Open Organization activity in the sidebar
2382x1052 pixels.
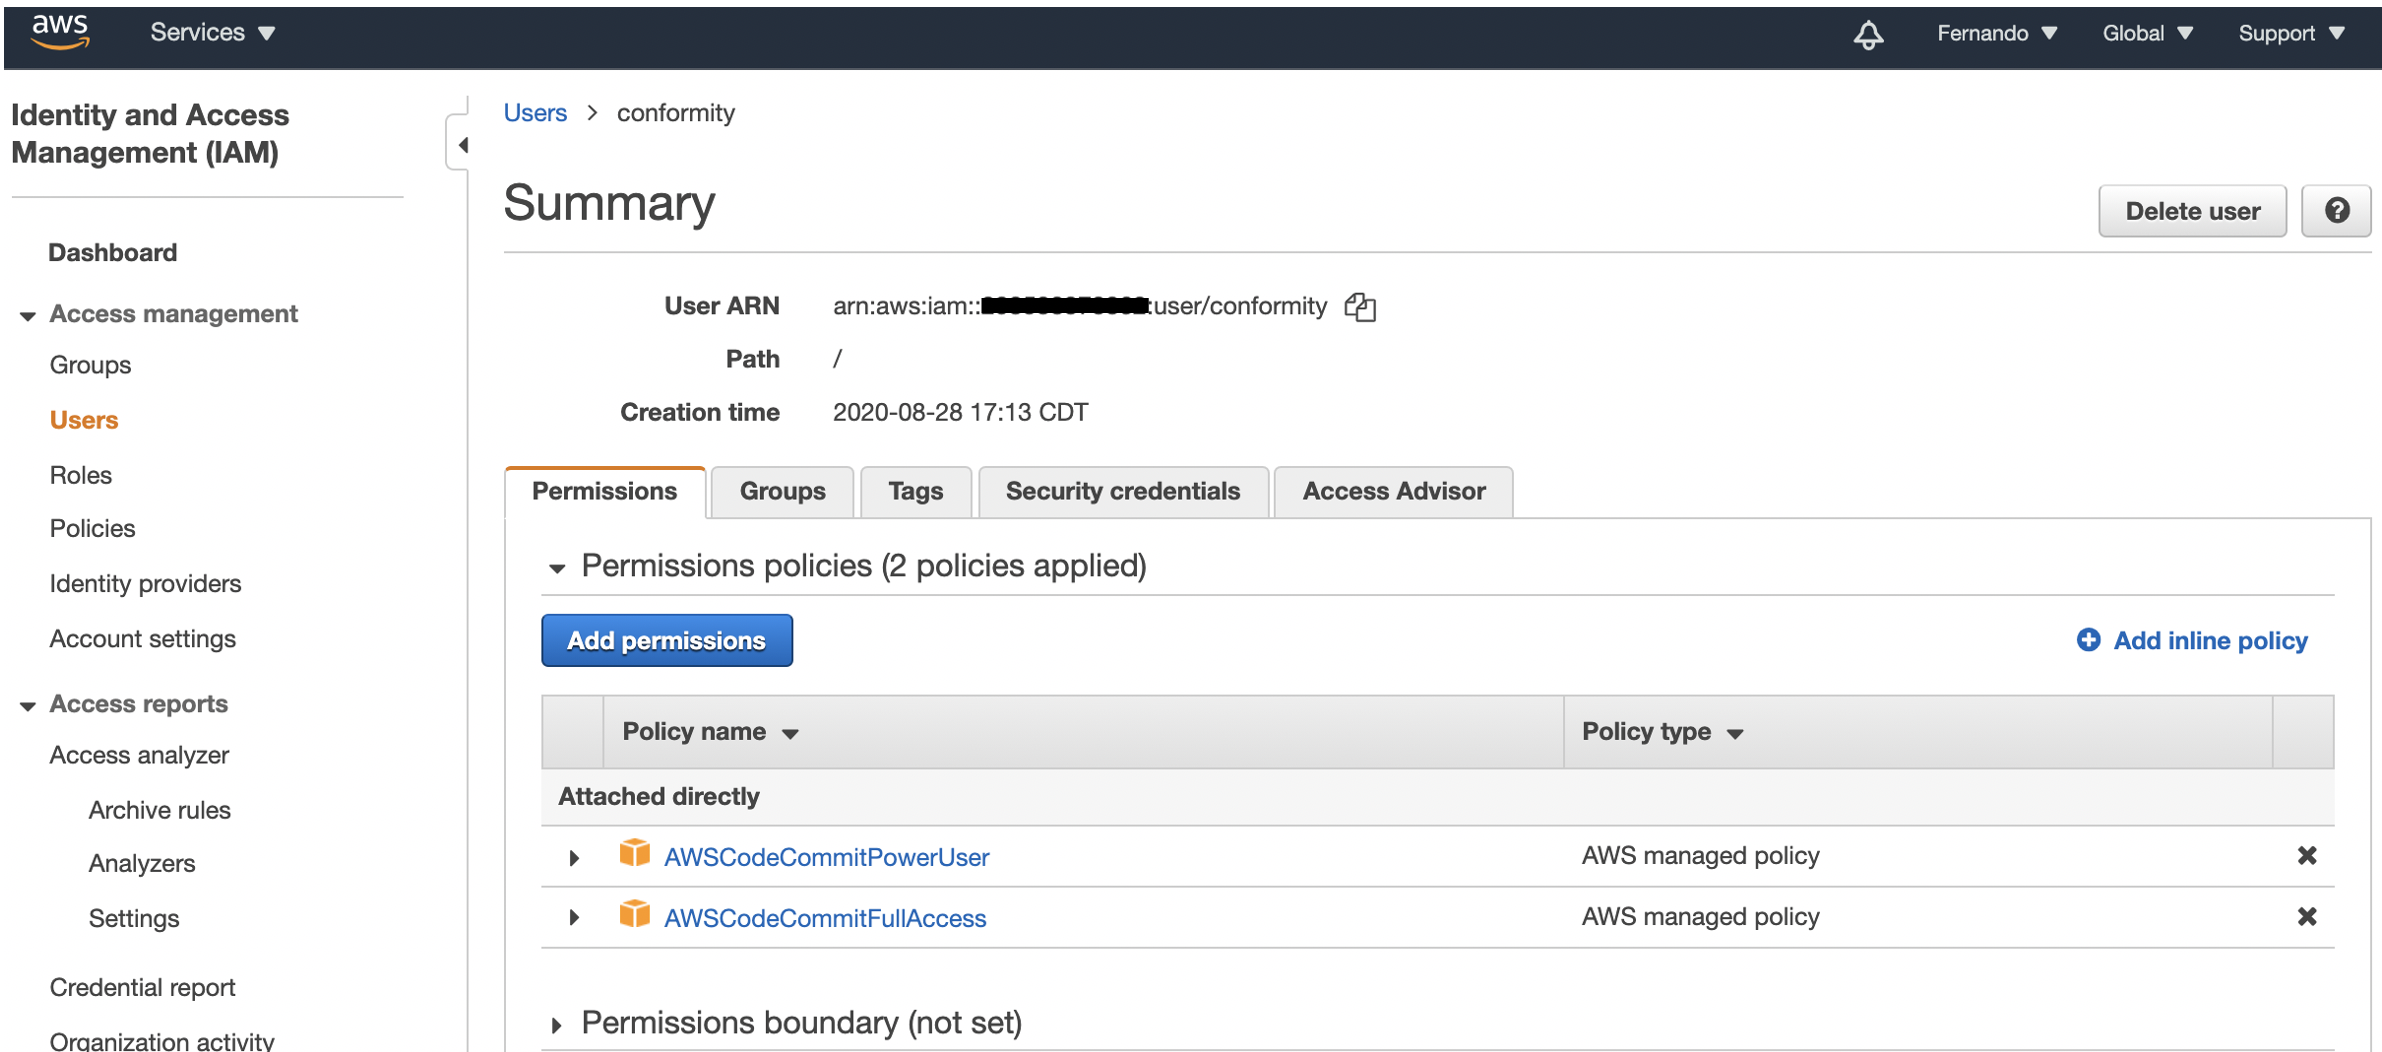pos(162,1040)
